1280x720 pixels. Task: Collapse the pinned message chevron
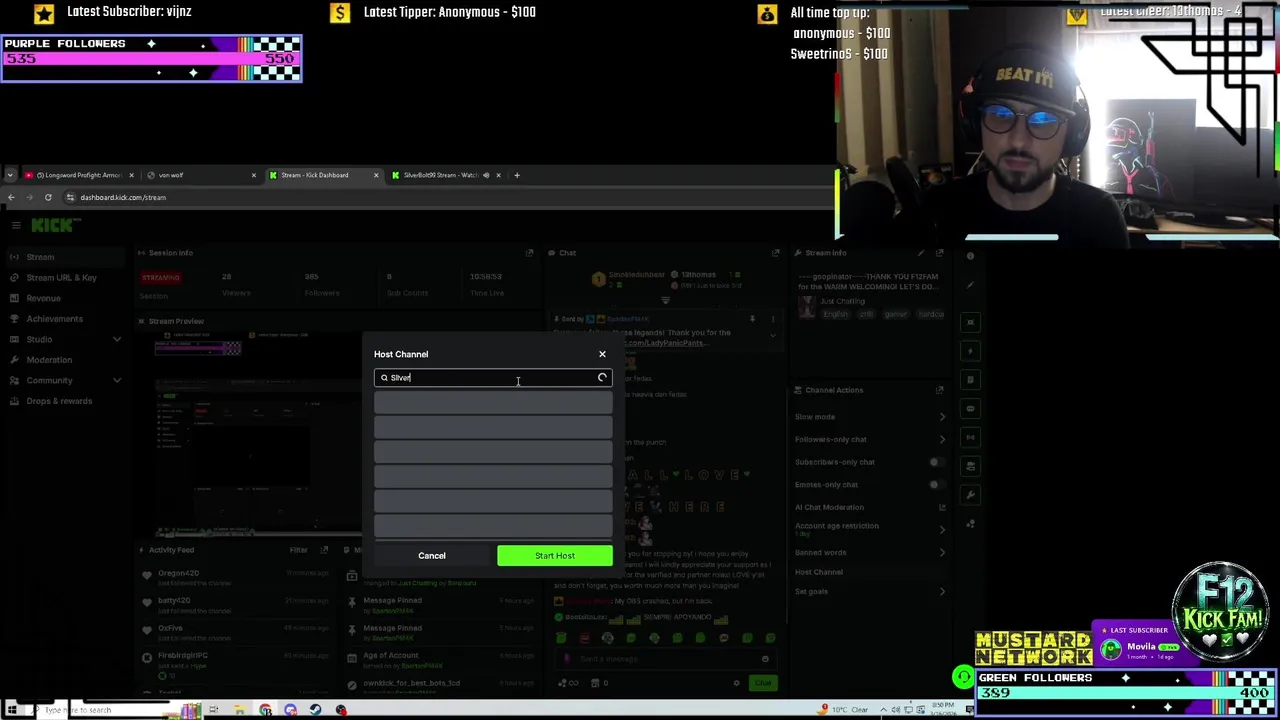pyautogui.click(x=772, y=337)
